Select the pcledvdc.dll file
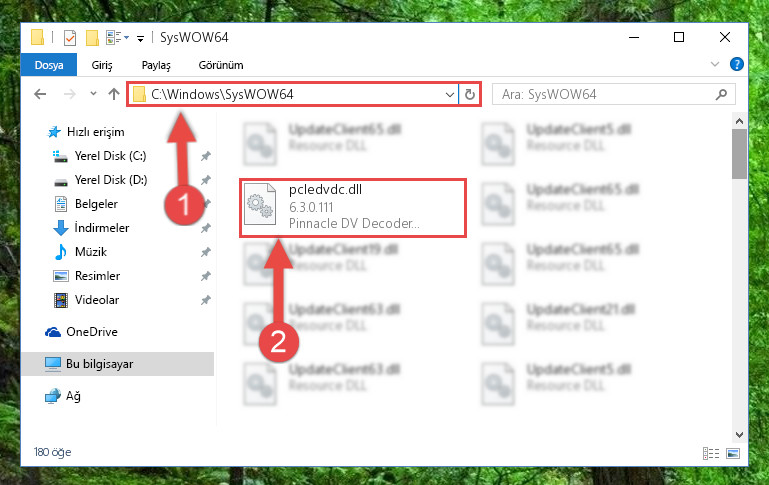 coord(353,208)
